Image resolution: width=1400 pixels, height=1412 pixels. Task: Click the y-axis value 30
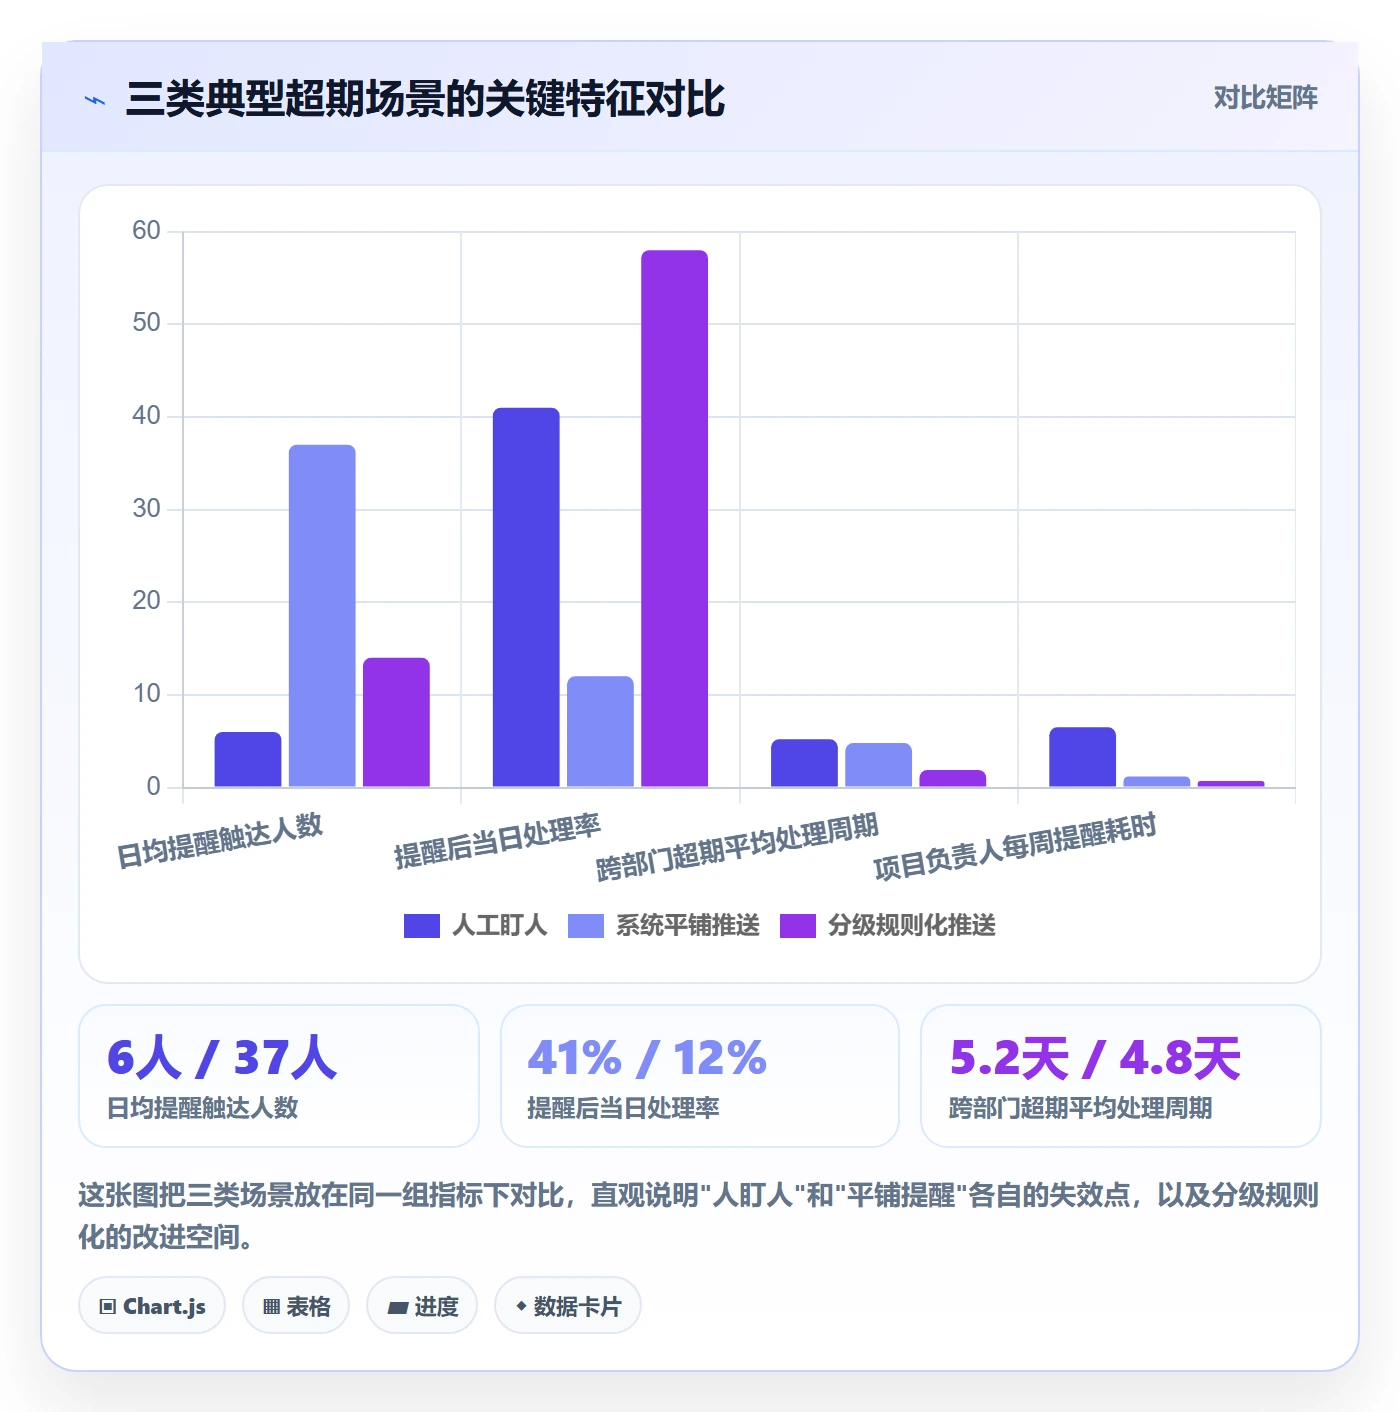(146, 509)
